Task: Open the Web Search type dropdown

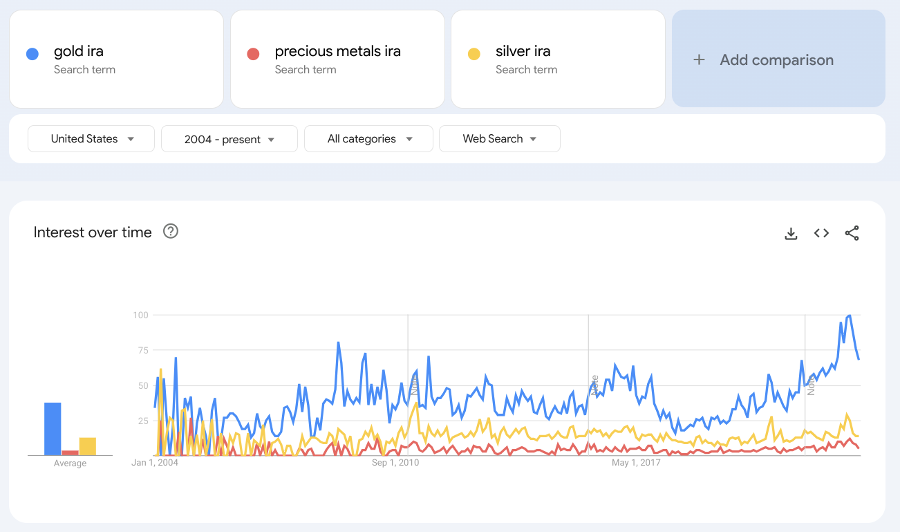Action: [500, 139]
